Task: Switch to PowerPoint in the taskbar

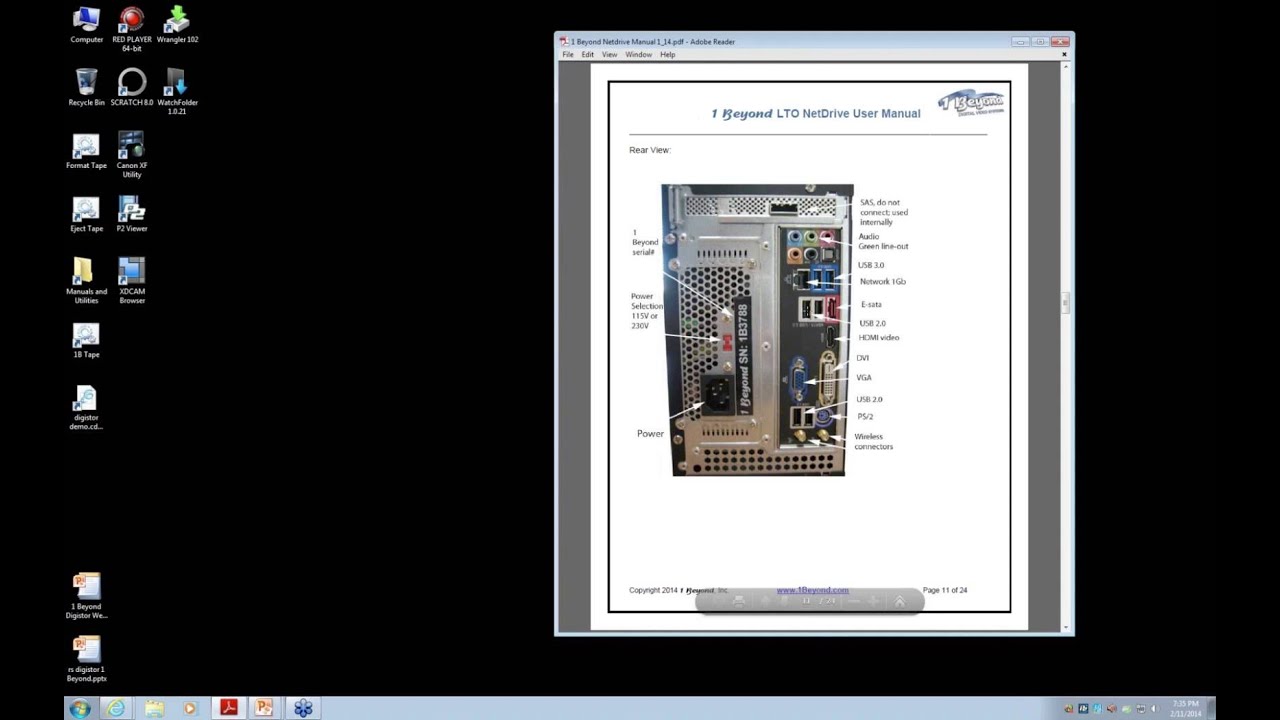Action: pyautogui.click(x=265, y=708)
